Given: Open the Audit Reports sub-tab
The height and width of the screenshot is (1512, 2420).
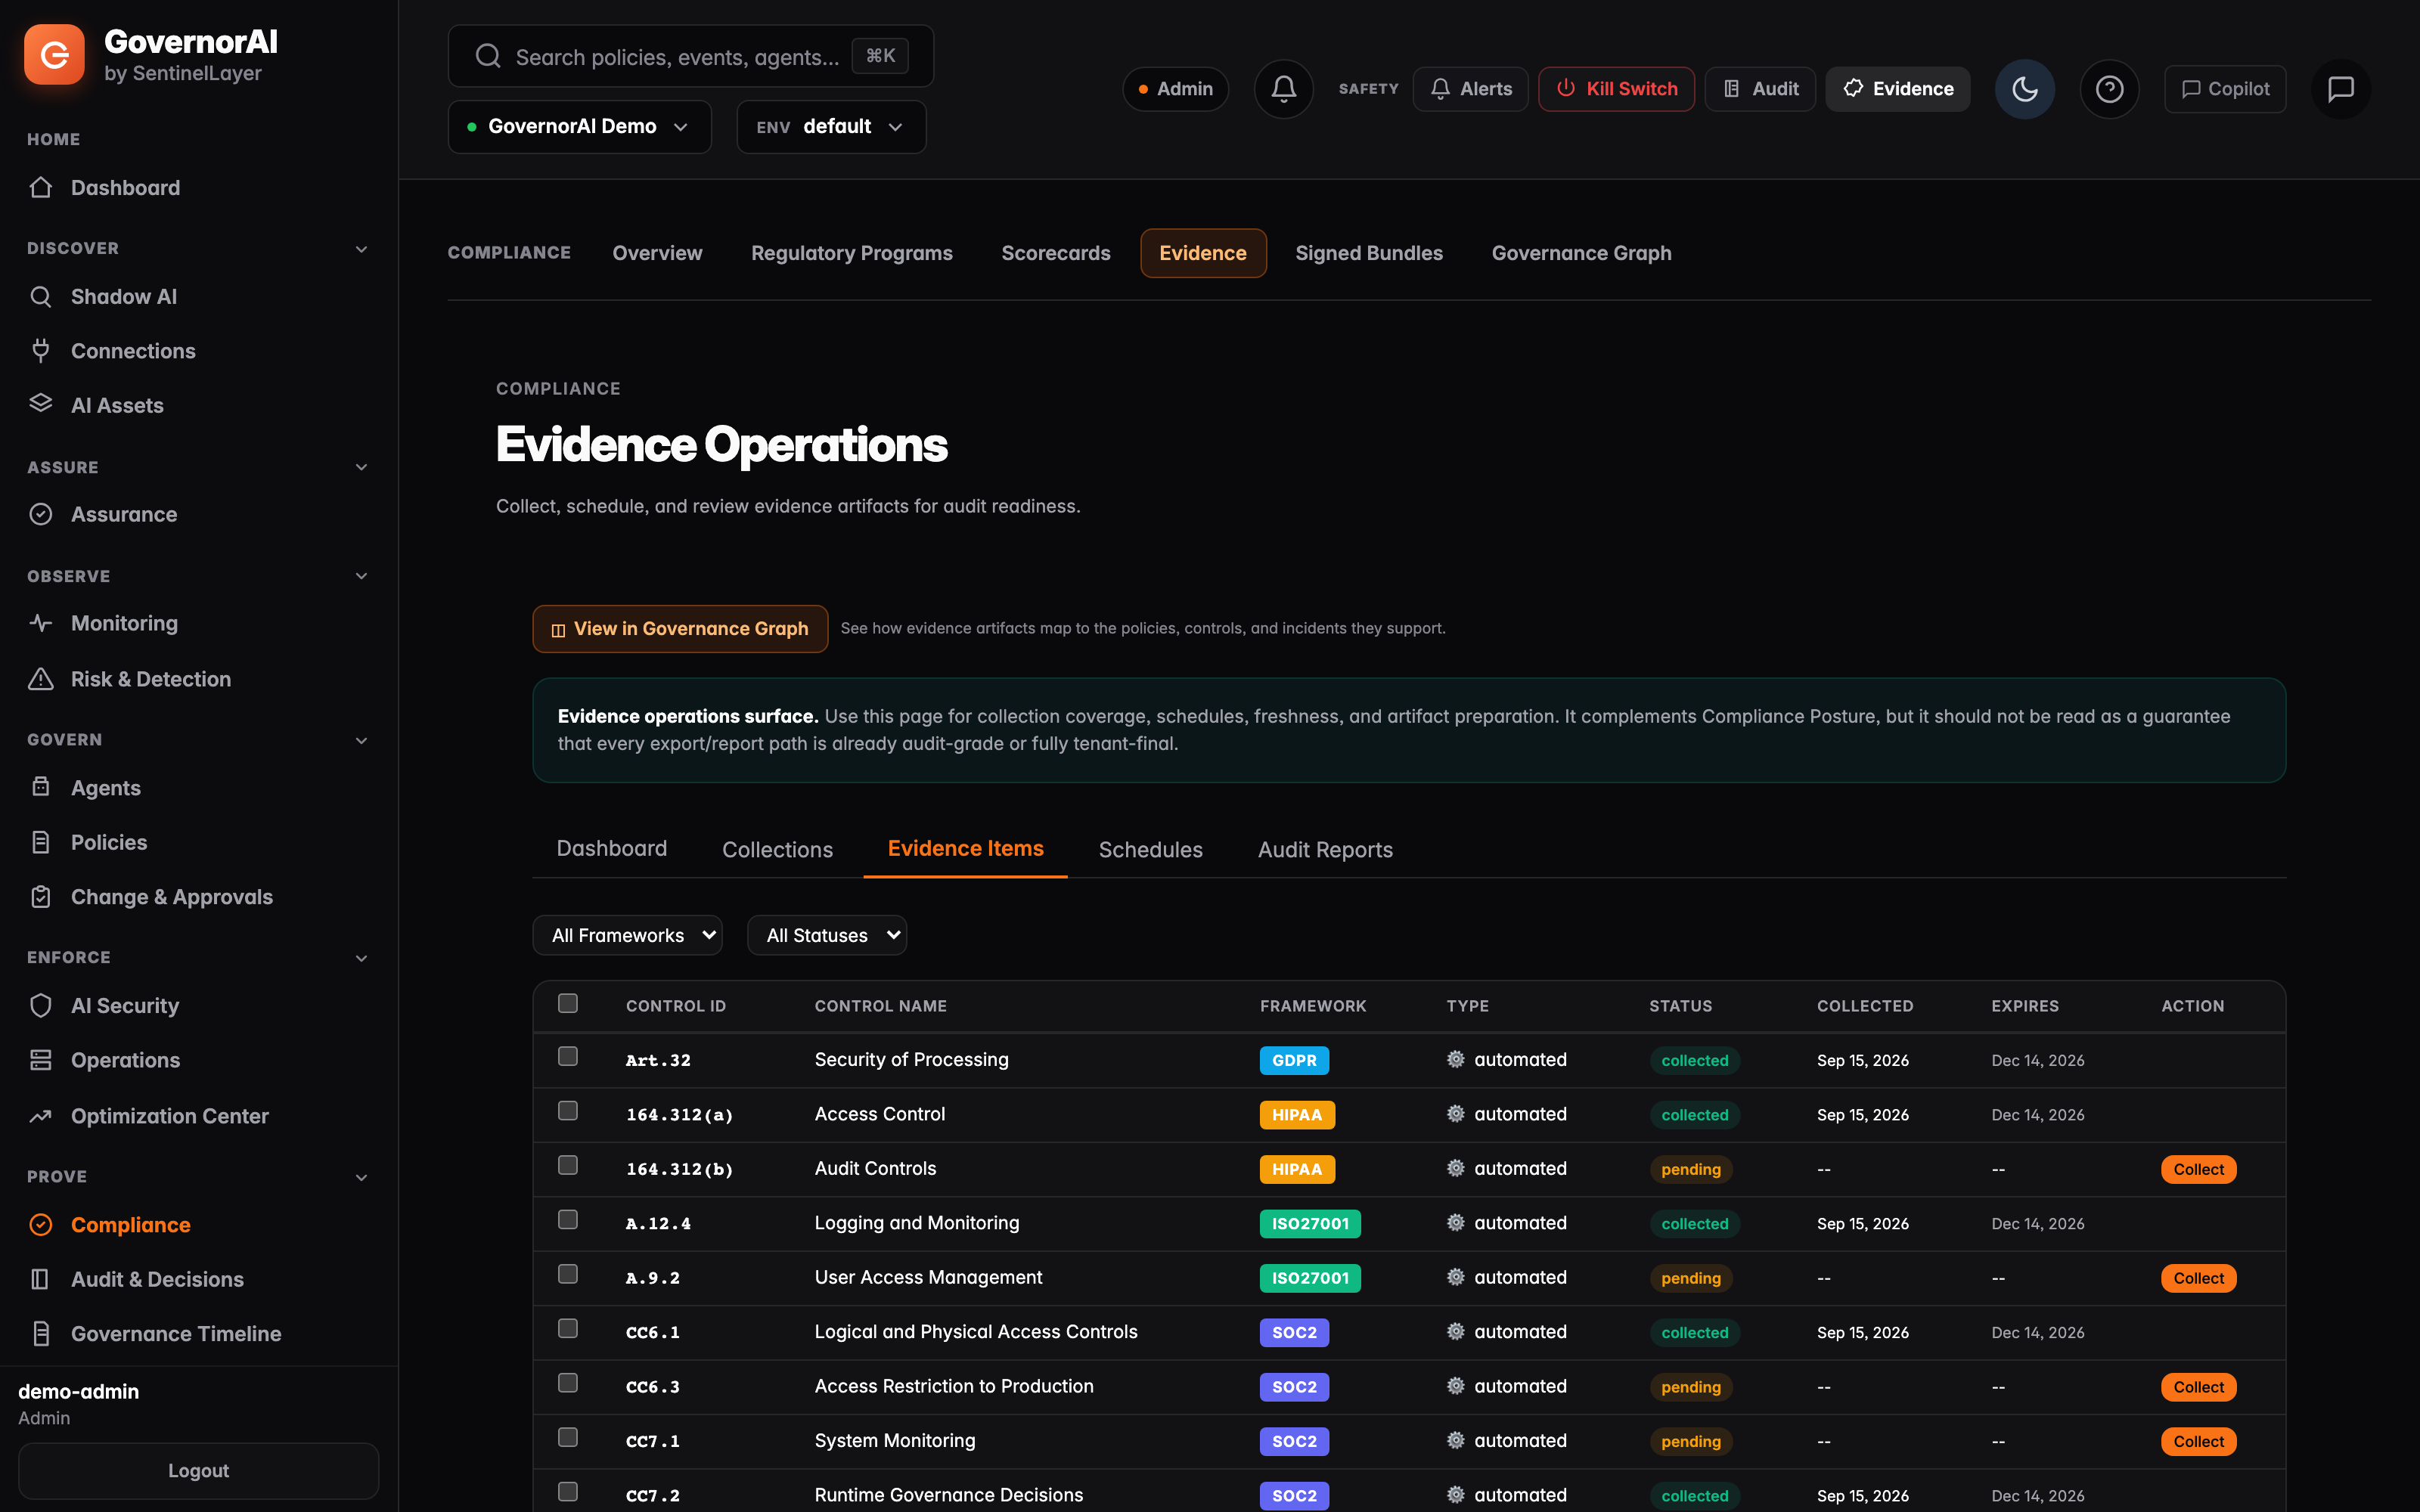Looking at the screenshot, I should (1325, 849).
